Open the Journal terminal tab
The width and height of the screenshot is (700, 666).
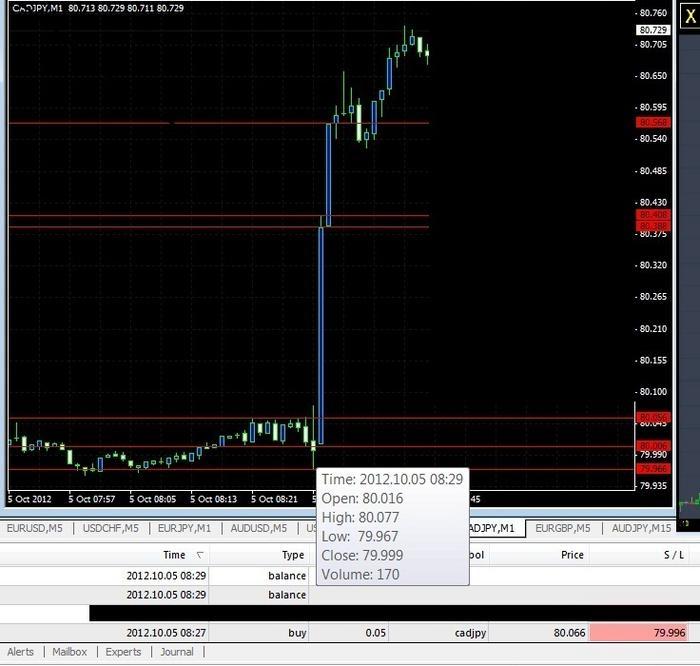[x=177, y=652]
